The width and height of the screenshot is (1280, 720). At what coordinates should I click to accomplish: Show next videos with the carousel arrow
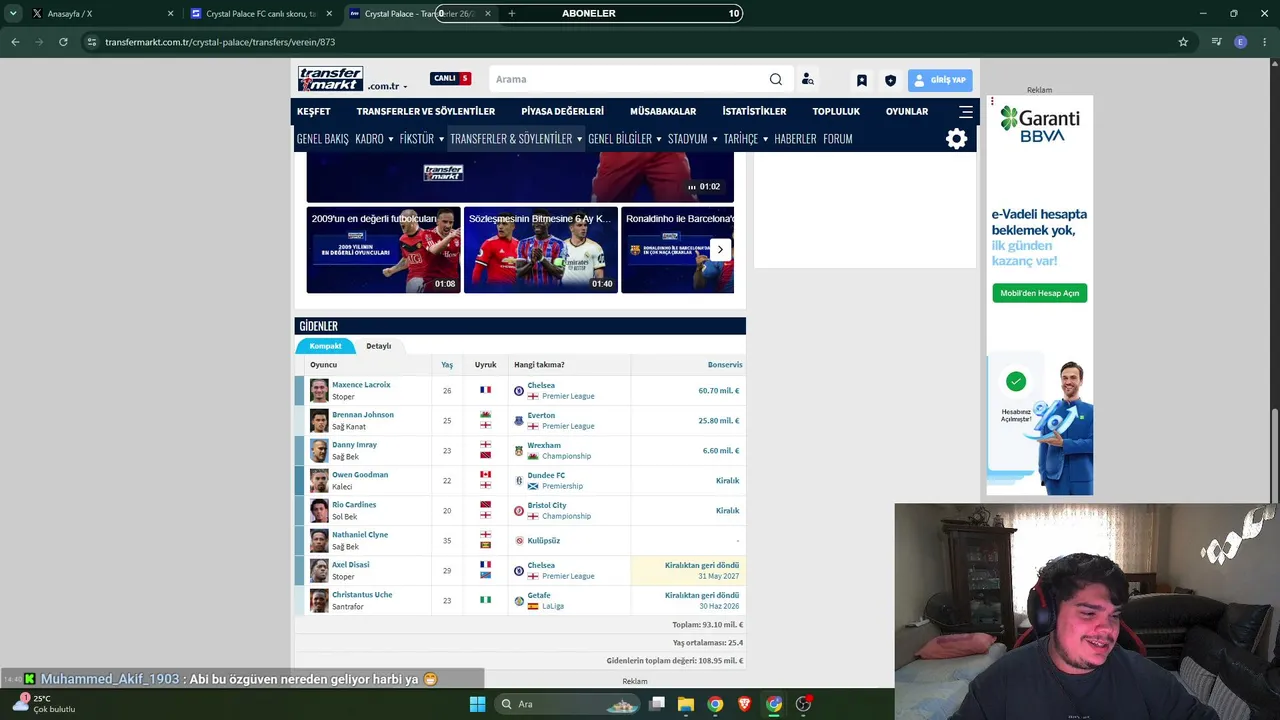pos(720,250)
